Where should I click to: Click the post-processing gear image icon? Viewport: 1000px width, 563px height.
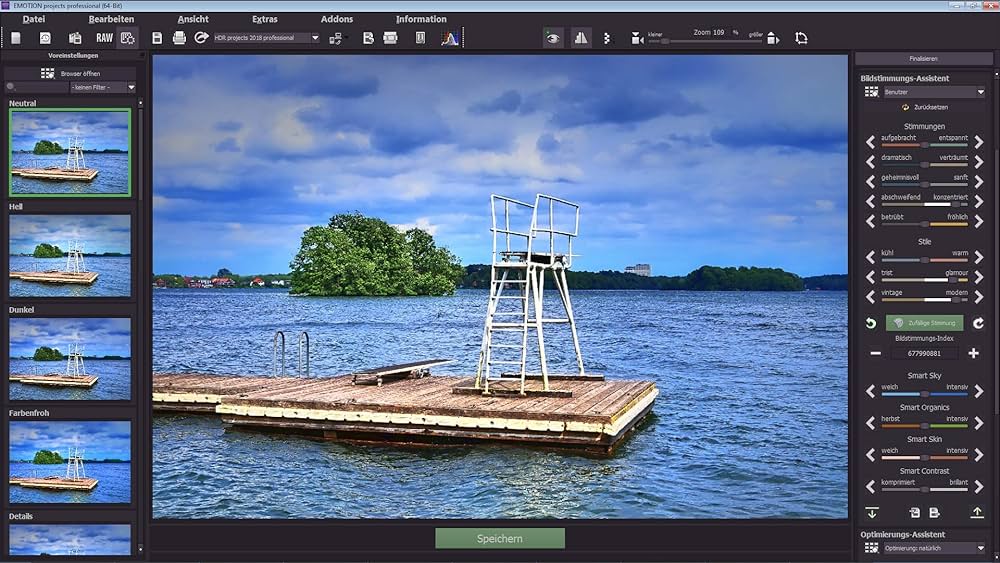(128, 38)
